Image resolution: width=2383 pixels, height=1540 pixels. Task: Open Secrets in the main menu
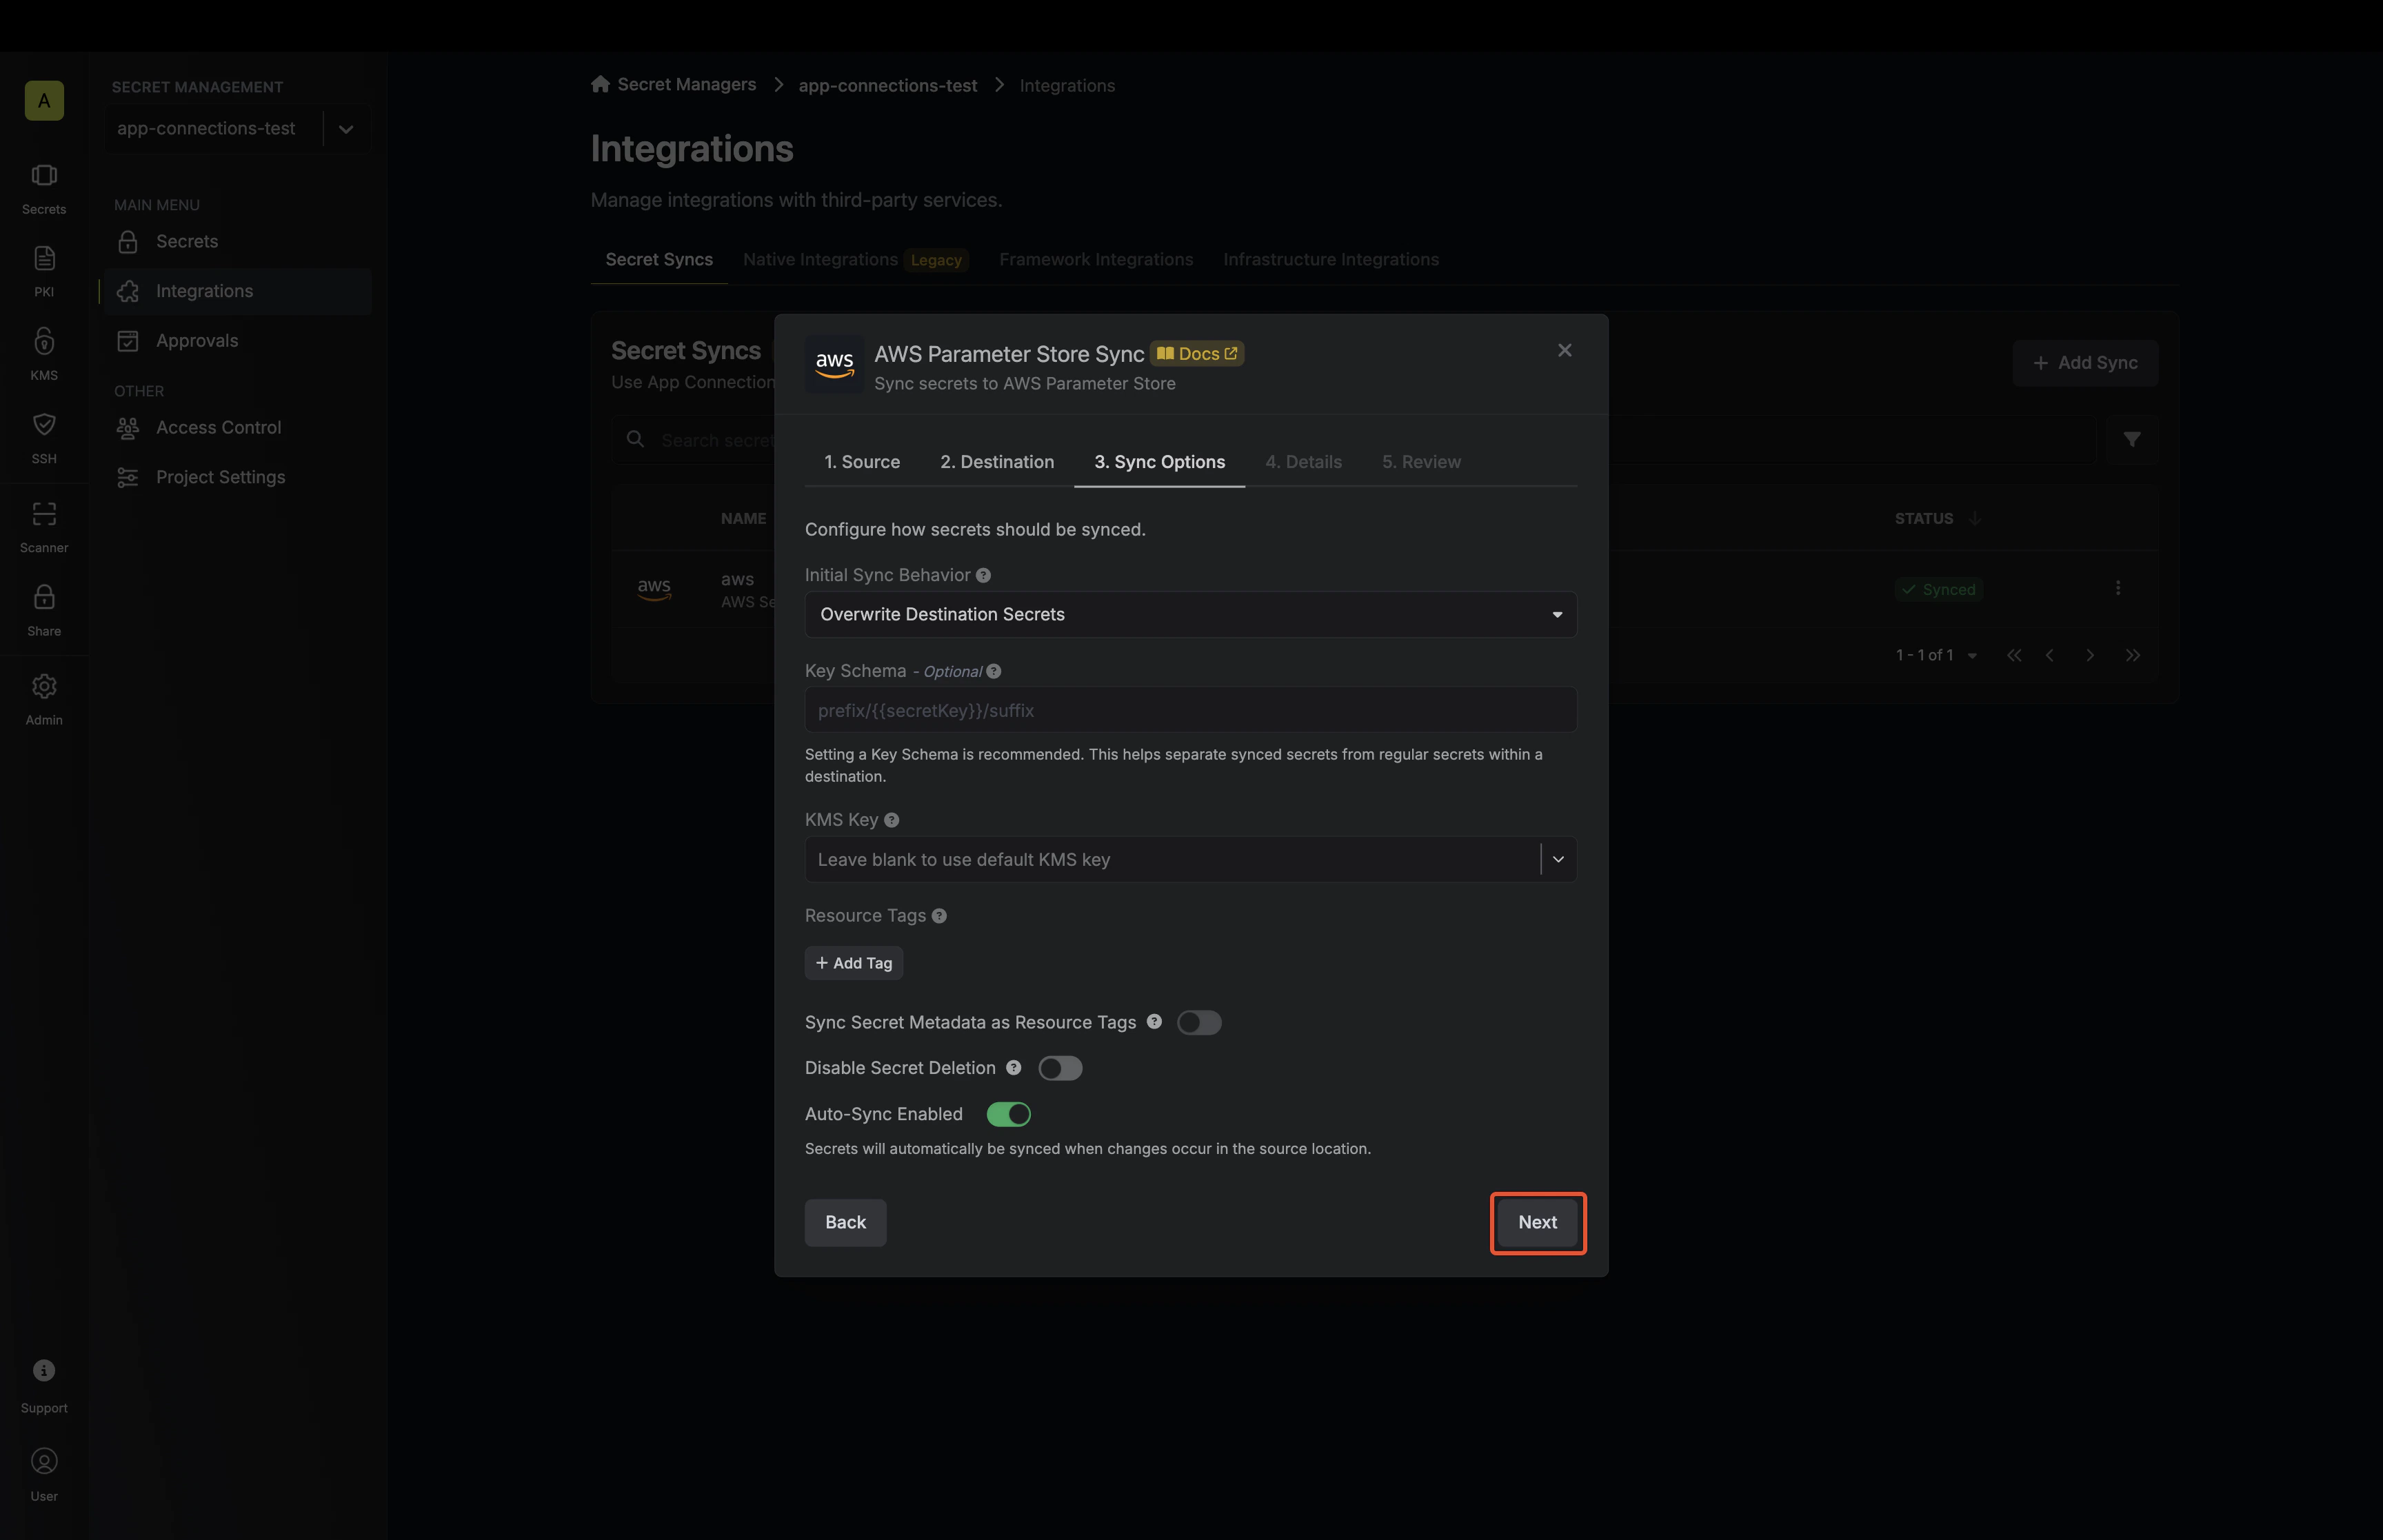(x=237, y=242)
